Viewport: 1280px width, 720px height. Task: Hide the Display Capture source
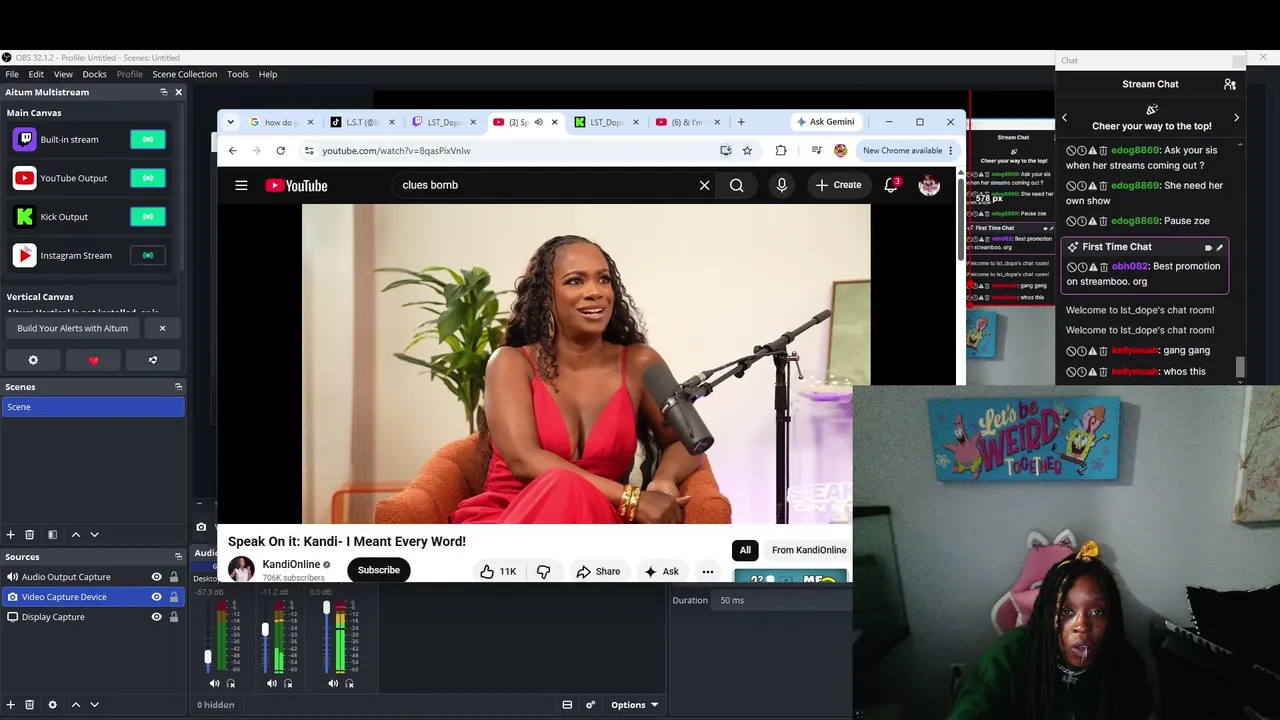(156, 617)
